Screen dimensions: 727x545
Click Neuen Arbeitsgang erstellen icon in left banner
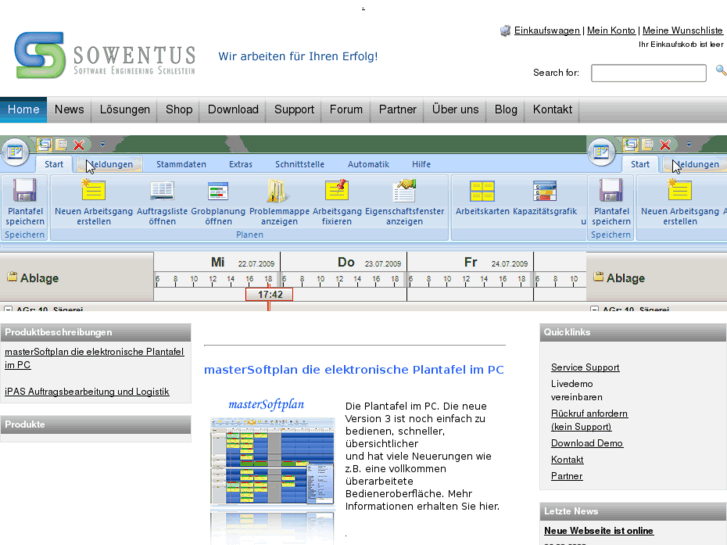point(93,190)
